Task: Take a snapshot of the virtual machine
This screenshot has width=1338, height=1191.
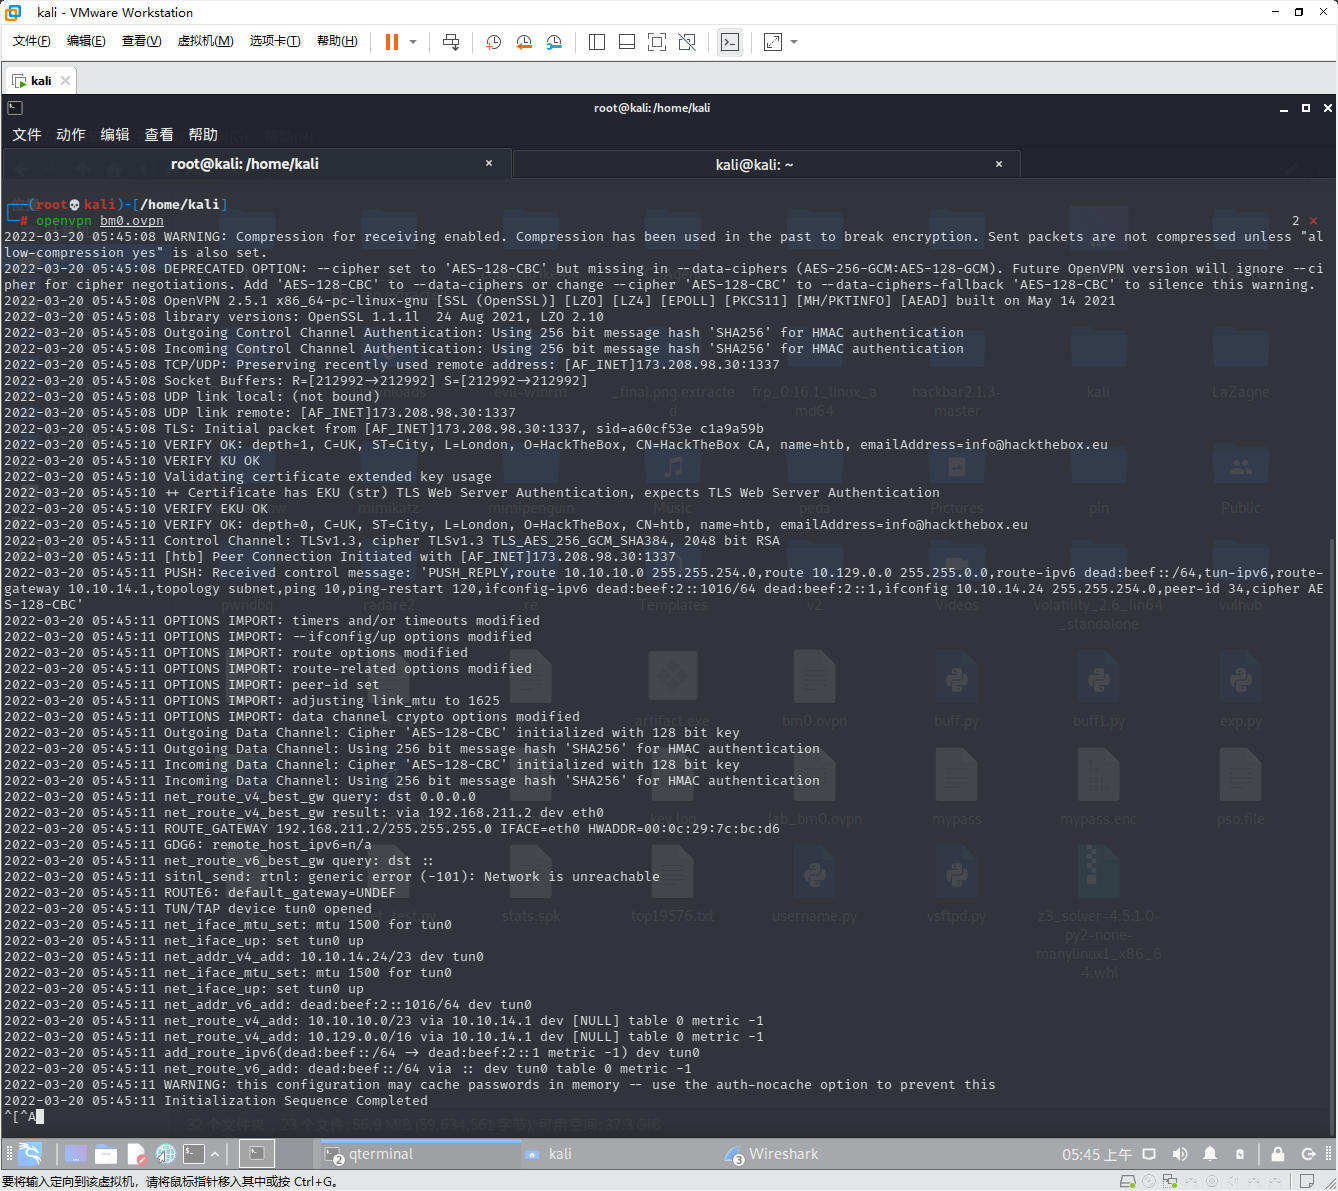Action: (x=492, y=41)
